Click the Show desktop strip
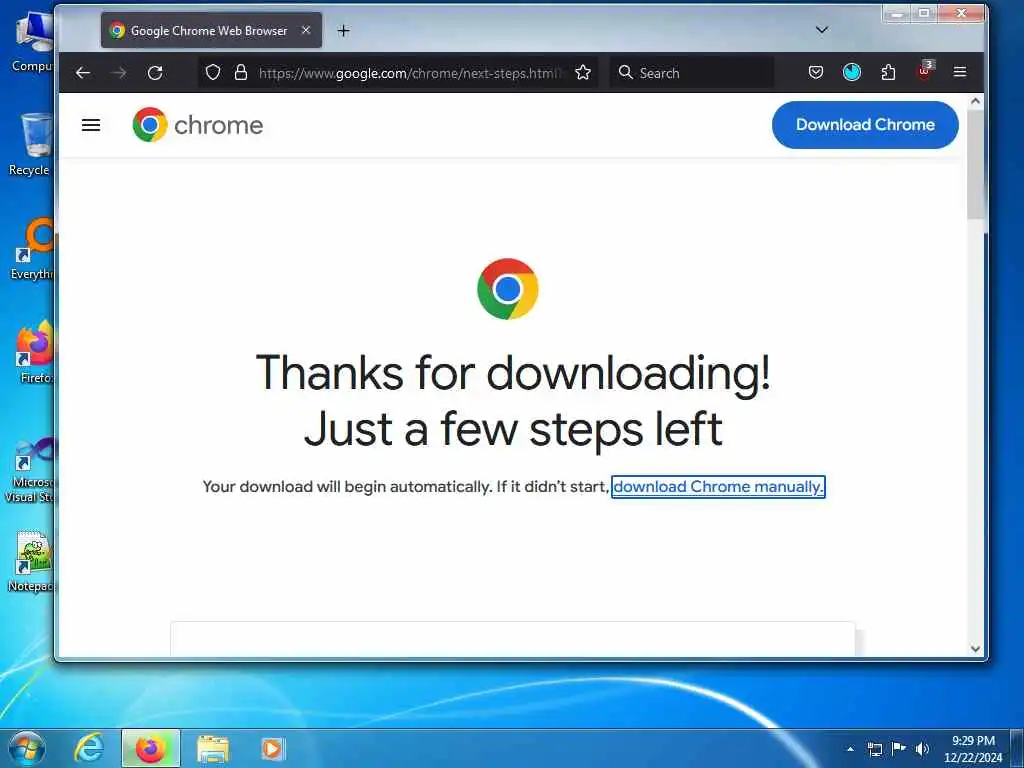Viewport: 1024px width, 768px height. pyautogui.click(x=1017, y=748)
